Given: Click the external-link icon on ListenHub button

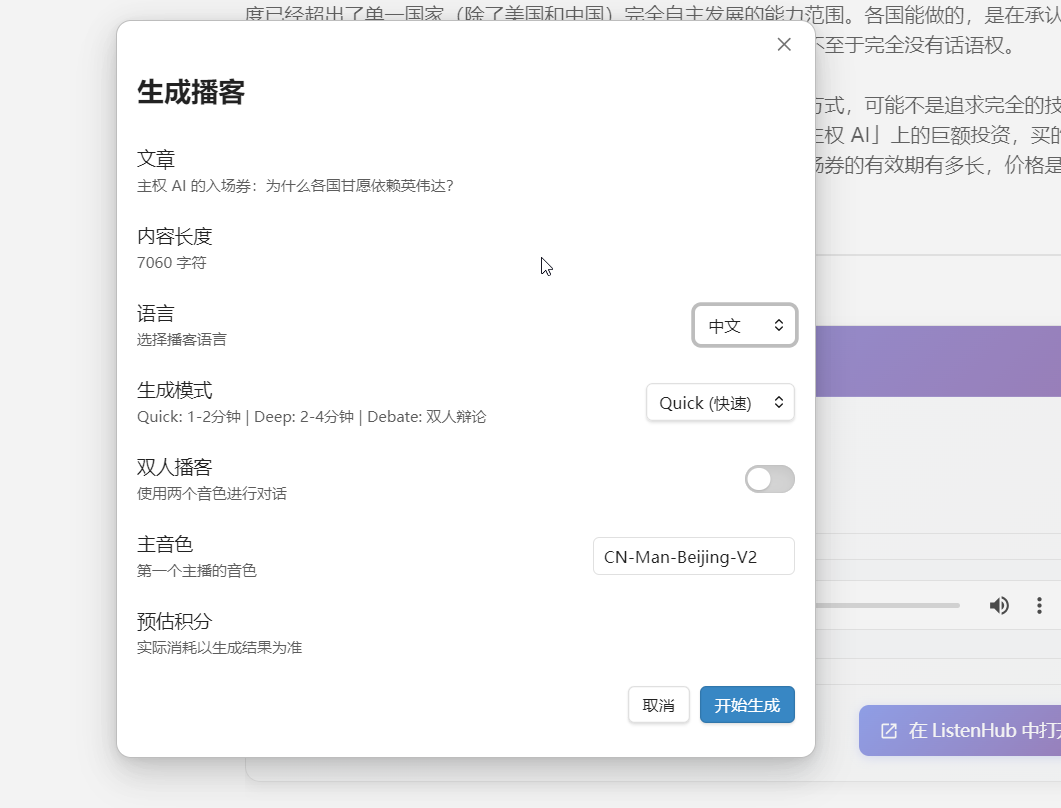Looking at the screenshot, I should click(x=888, y=731).
